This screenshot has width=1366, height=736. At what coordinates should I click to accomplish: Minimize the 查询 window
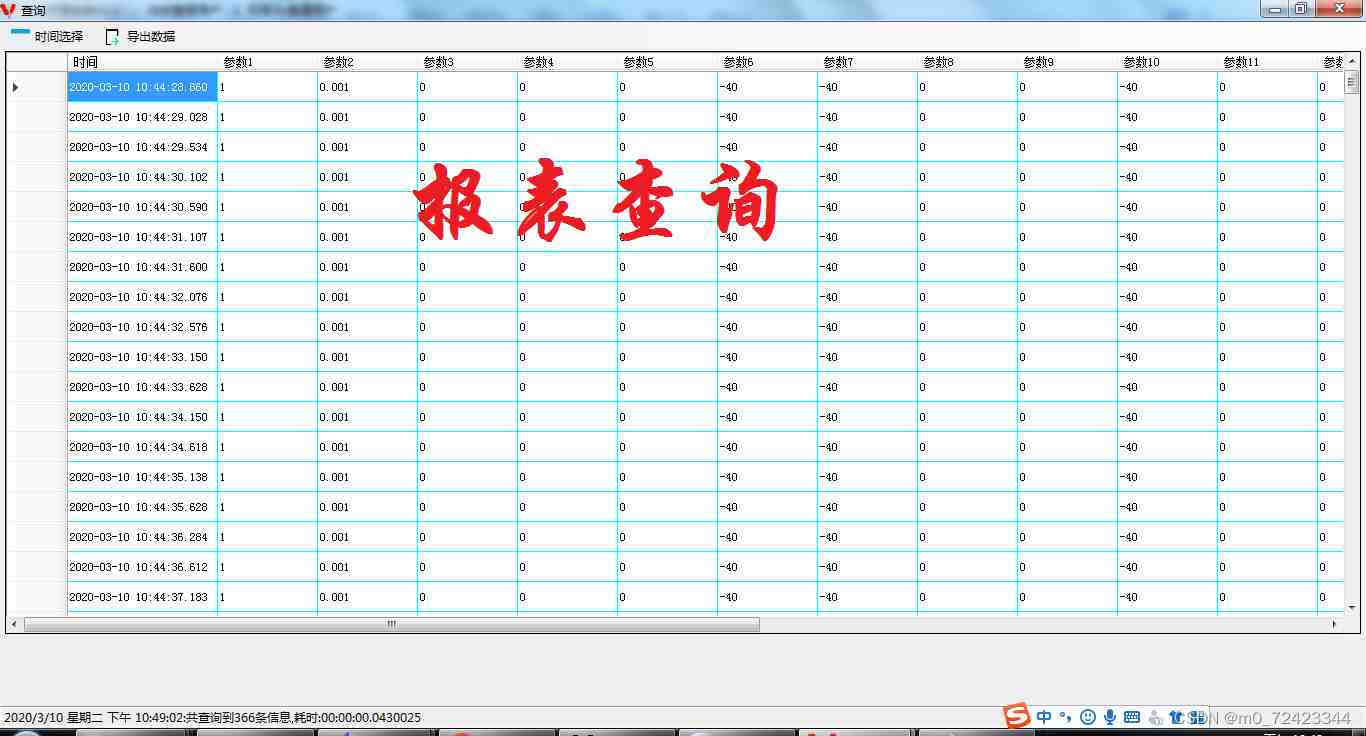click(1273, 9)
